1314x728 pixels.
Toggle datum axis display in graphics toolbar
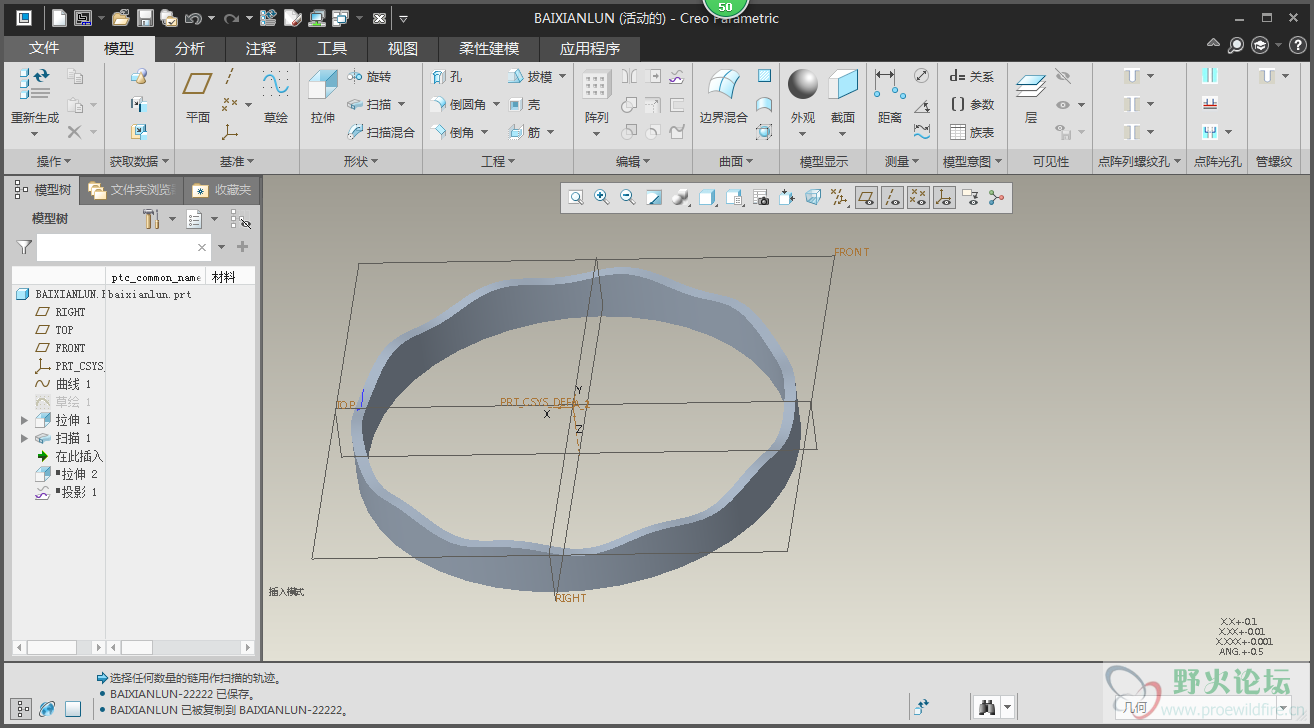point(892,198)
